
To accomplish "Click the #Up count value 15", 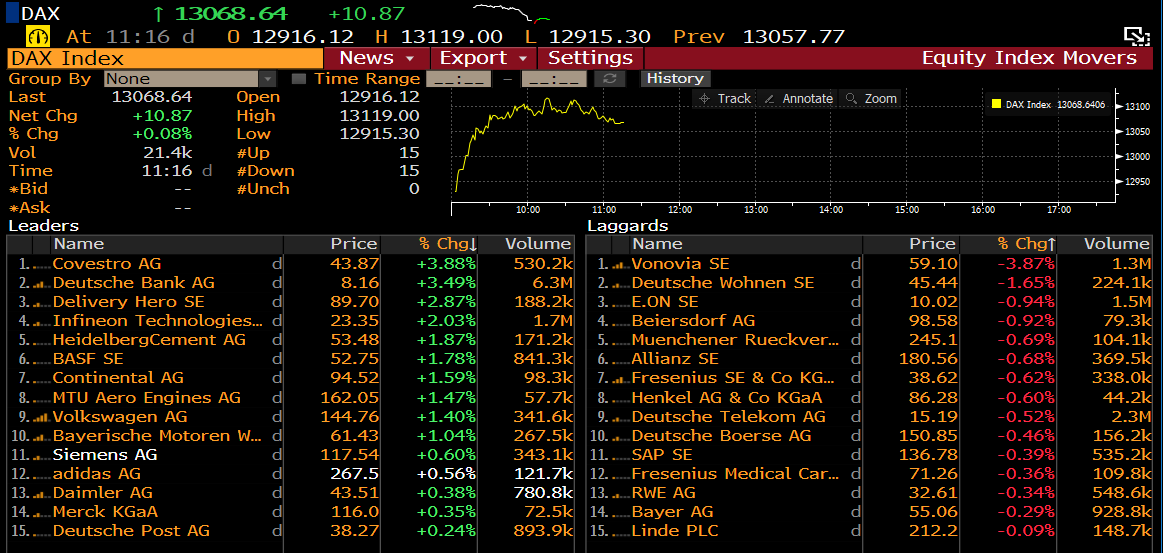I will pyautogui.click(x=409, y=153).
